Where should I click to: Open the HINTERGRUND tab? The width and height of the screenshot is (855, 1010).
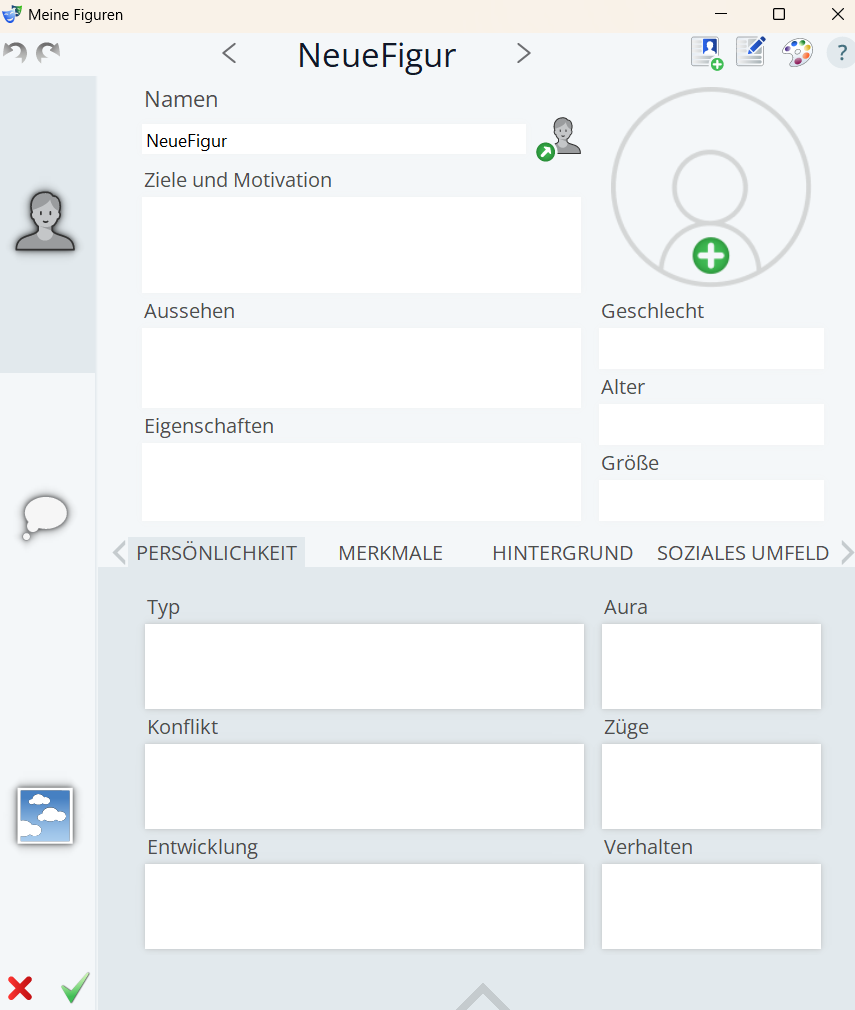562,553
